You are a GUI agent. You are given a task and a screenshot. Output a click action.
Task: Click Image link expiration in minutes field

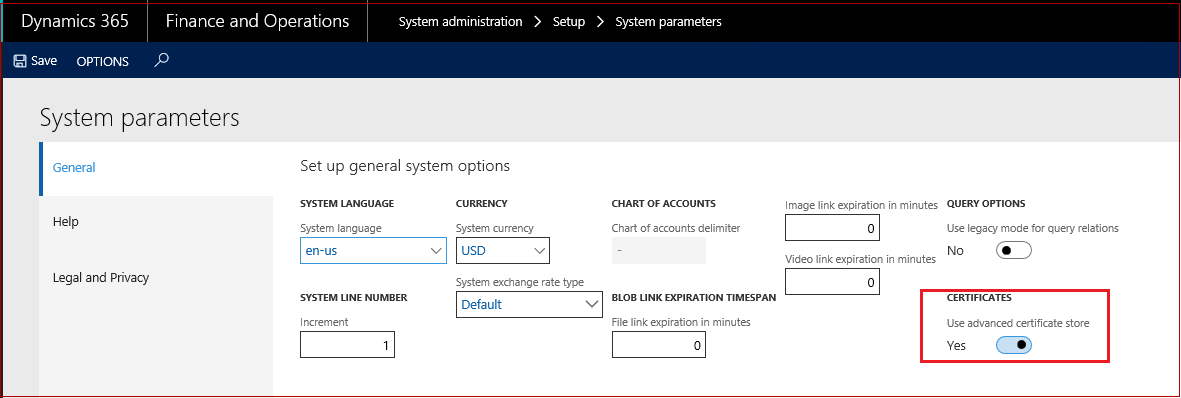pyautogui.click(x=832, y=228)
